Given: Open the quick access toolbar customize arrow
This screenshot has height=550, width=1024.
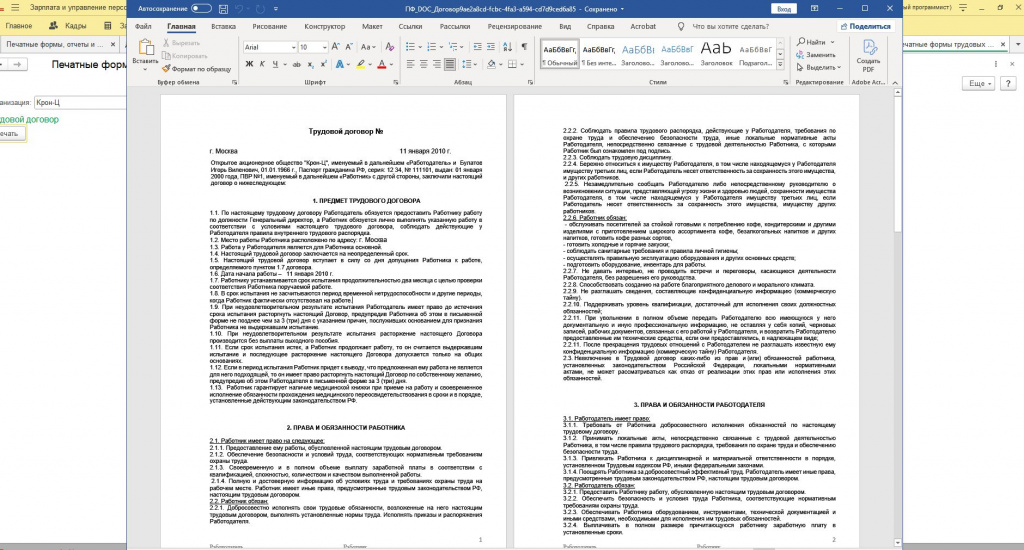Looking at the screenshot, I should pos(276,9).
